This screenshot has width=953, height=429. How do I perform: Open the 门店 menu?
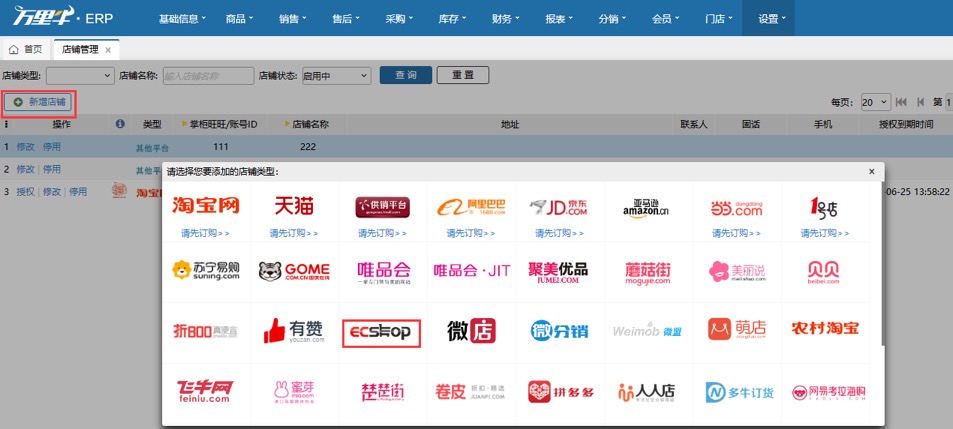[719, 18]
